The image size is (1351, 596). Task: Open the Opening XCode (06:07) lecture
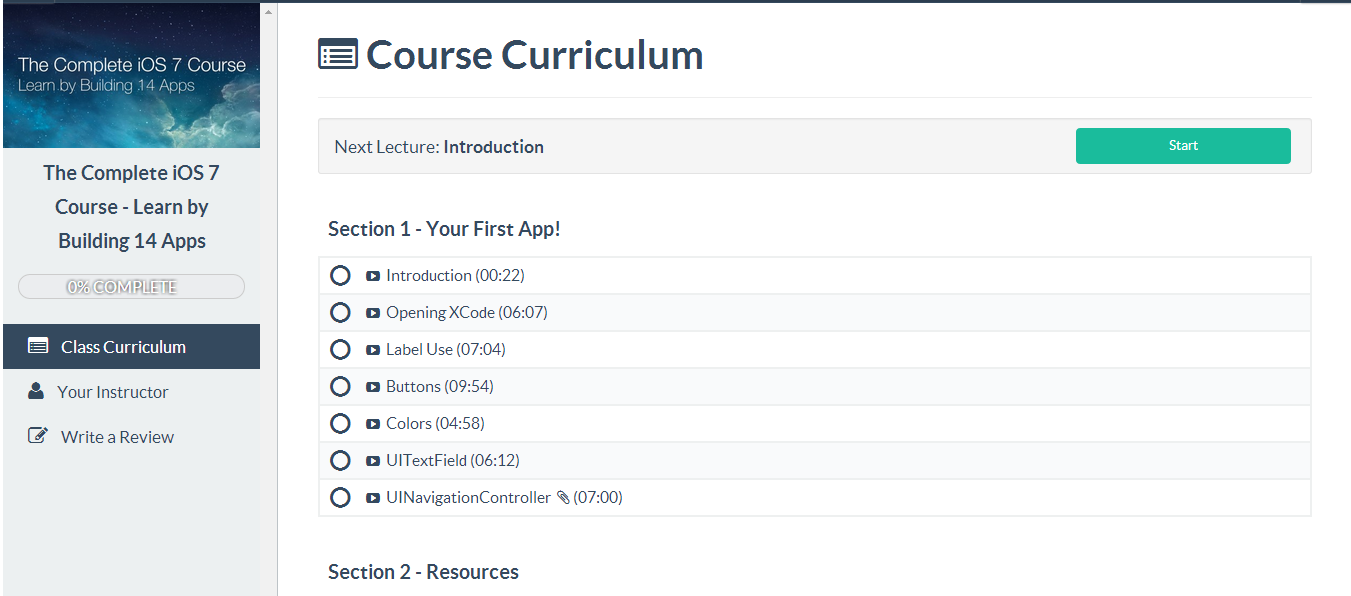coord(467,313)
